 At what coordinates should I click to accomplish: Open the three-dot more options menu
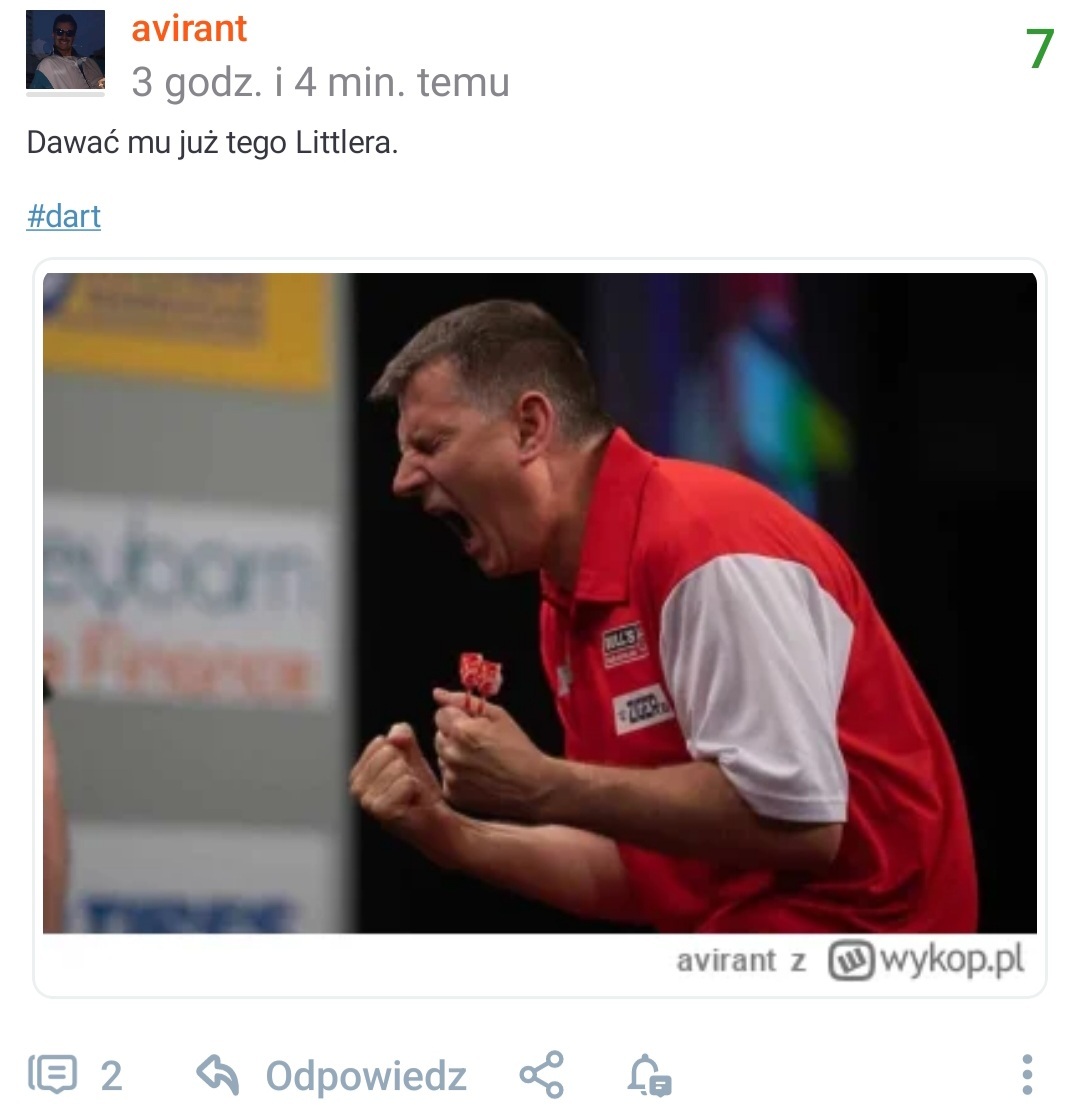1027,1075
